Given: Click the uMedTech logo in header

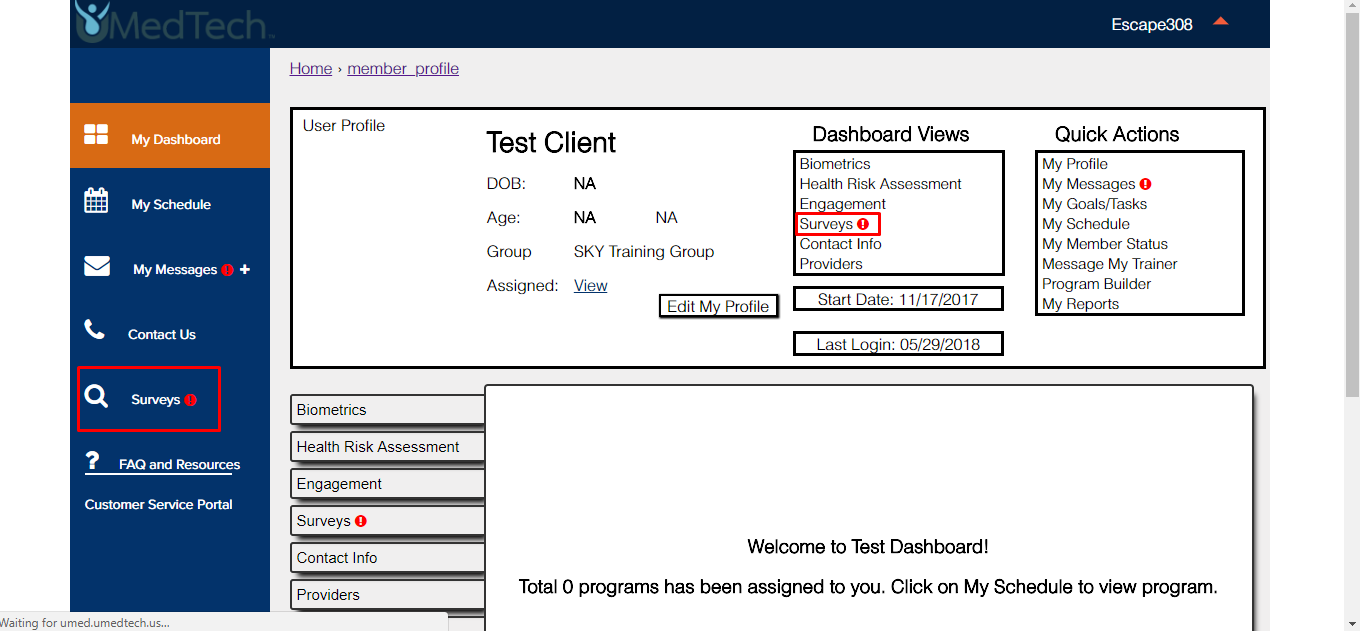Looking at the screenshot, I should point(174,21).
